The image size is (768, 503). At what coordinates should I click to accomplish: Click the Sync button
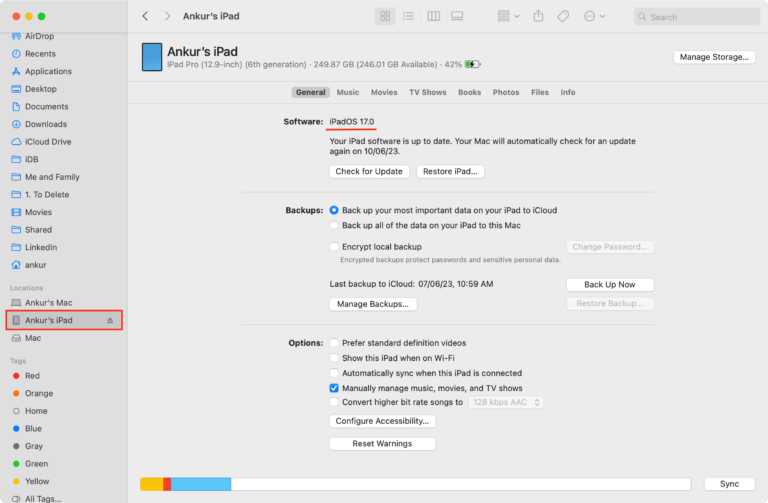click(x=729, y=484)
